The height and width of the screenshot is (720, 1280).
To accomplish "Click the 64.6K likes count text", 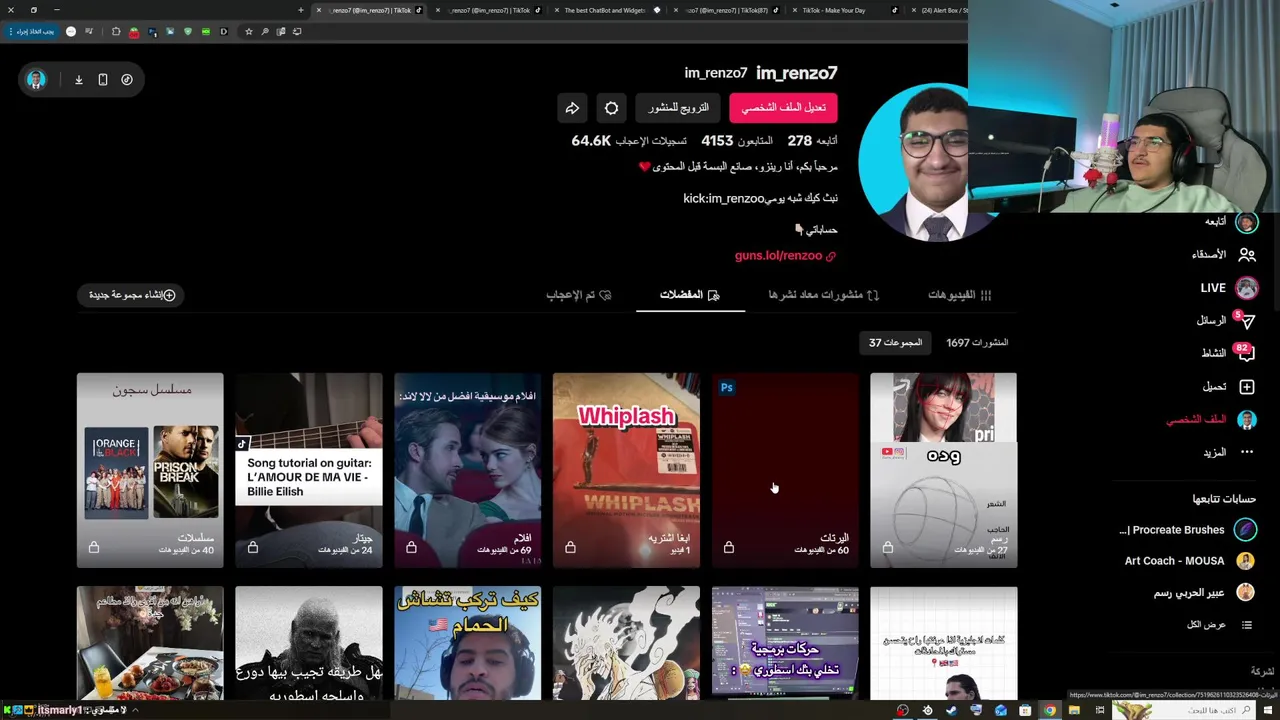I will 629,141.
